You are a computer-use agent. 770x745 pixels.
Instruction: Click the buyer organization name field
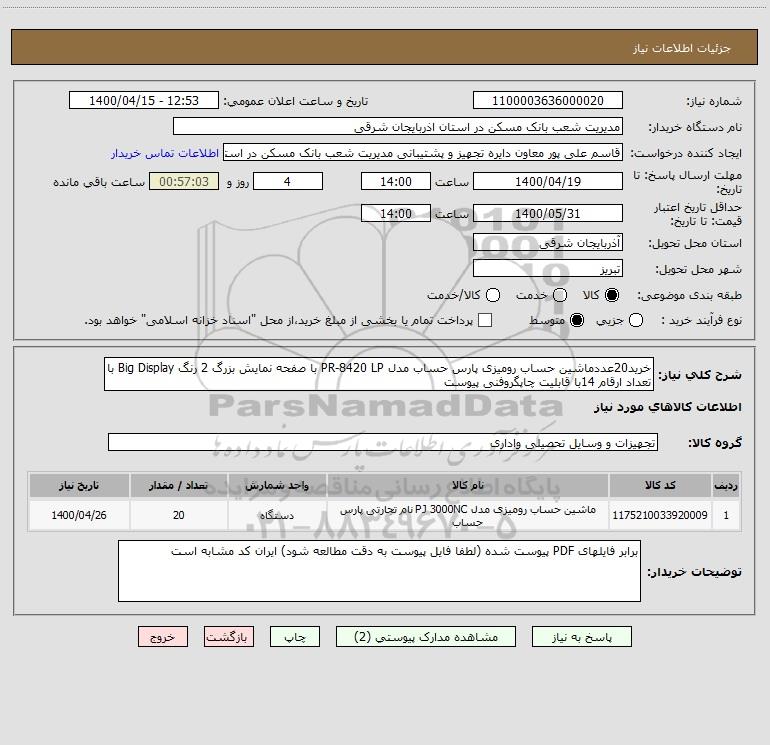(x=398, y=127)
